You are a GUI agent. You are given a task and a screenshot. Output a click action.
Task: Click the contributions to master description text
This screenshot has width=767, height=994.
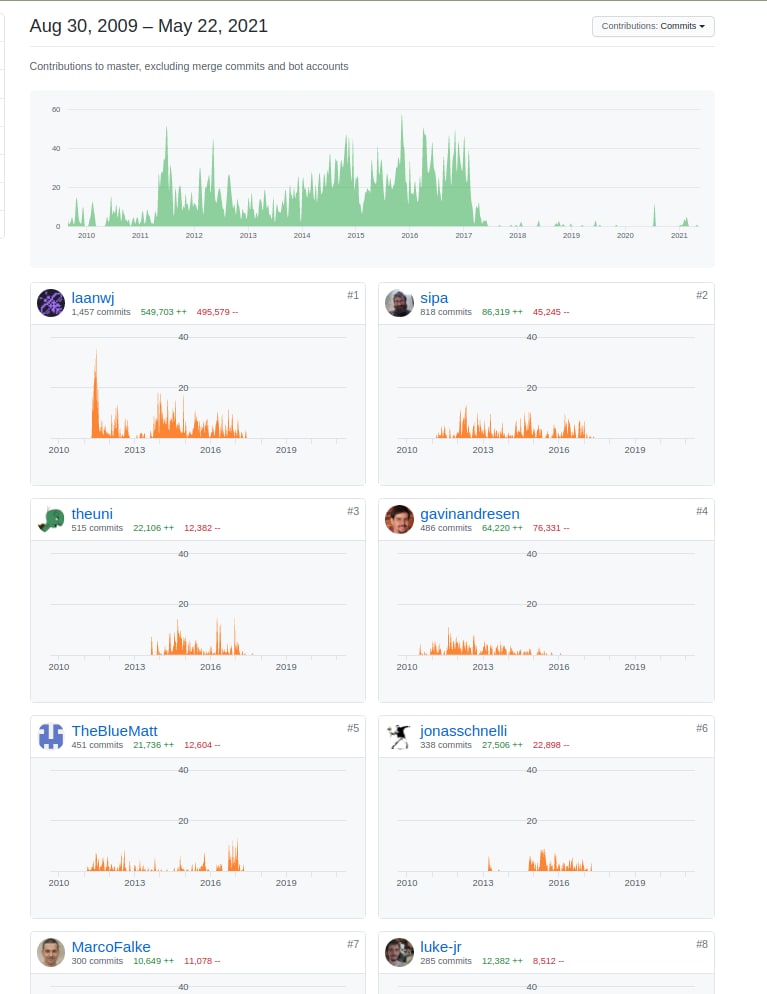point(189,67)
